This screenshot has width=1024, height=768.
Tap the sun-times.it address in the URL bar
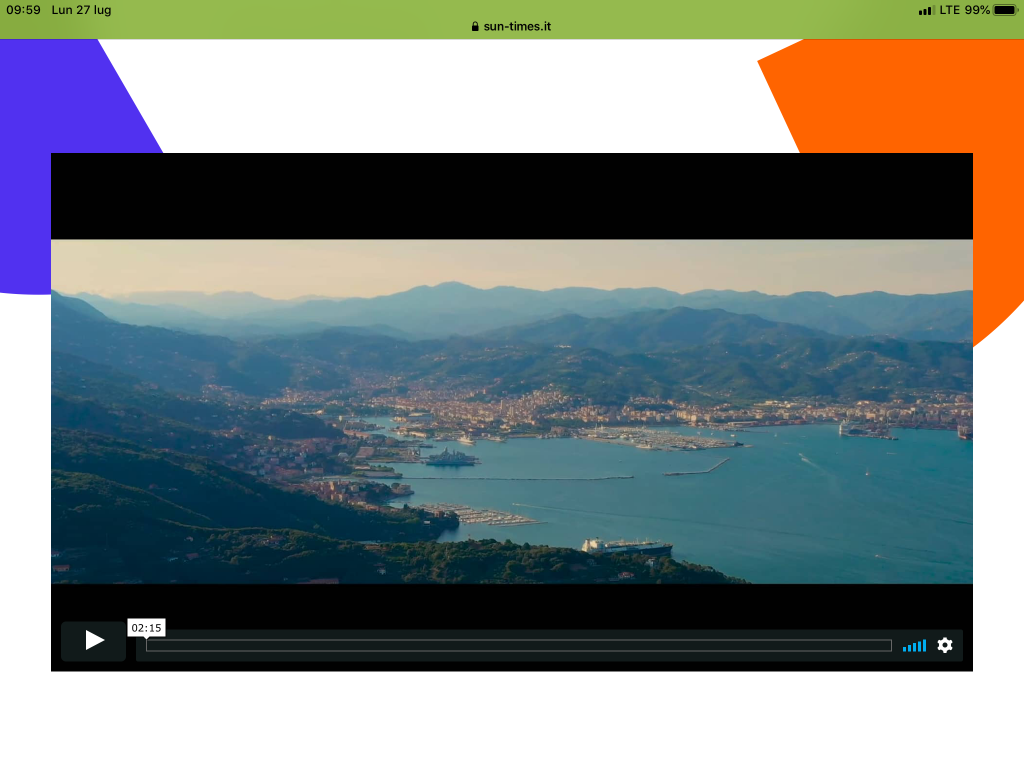pyautogui.click(x=517, y=27)
